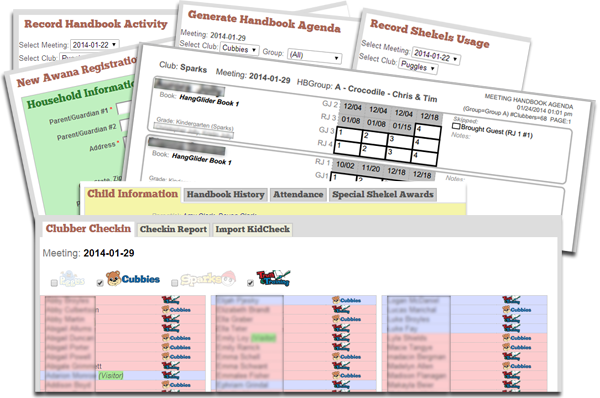Click the Cubbies icon in Macie Tangua's row
This screenshot has width=600, height=398.
[x=517, y=347]
